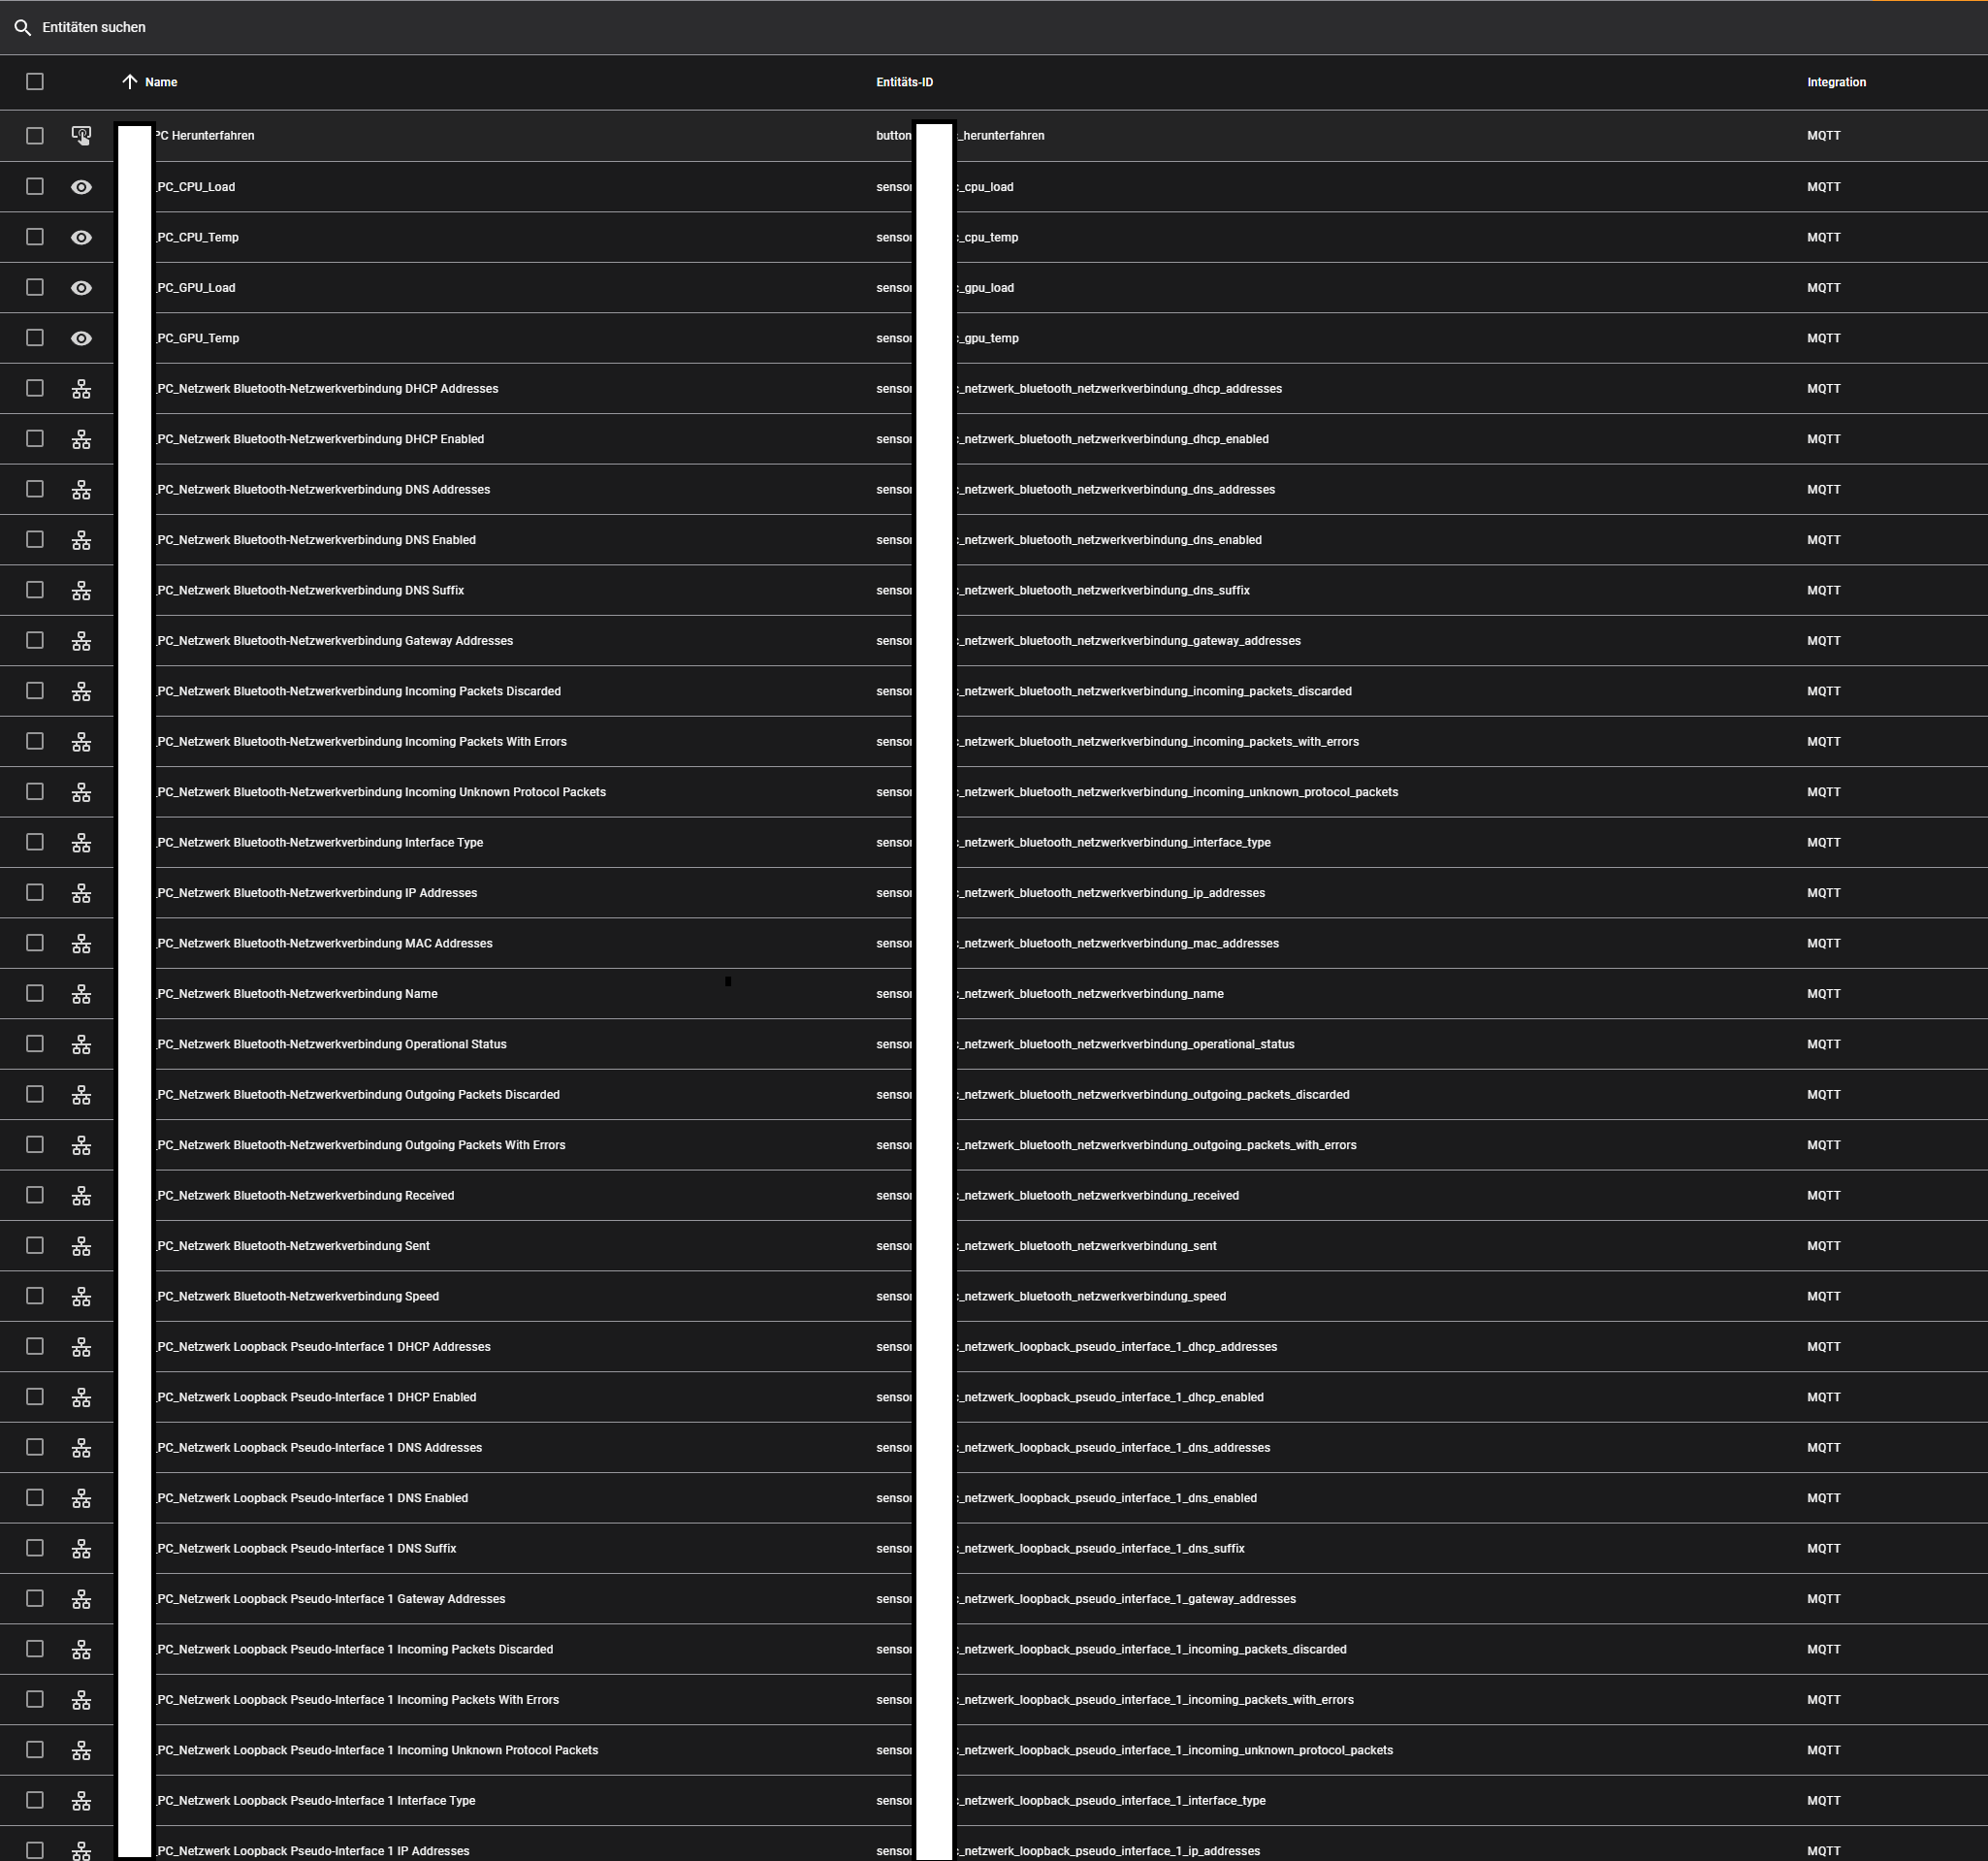1988x1861 pixels.
Task: Tick the checkbox for Loopback Gateway Addresses
Action: pos(35,1599)
